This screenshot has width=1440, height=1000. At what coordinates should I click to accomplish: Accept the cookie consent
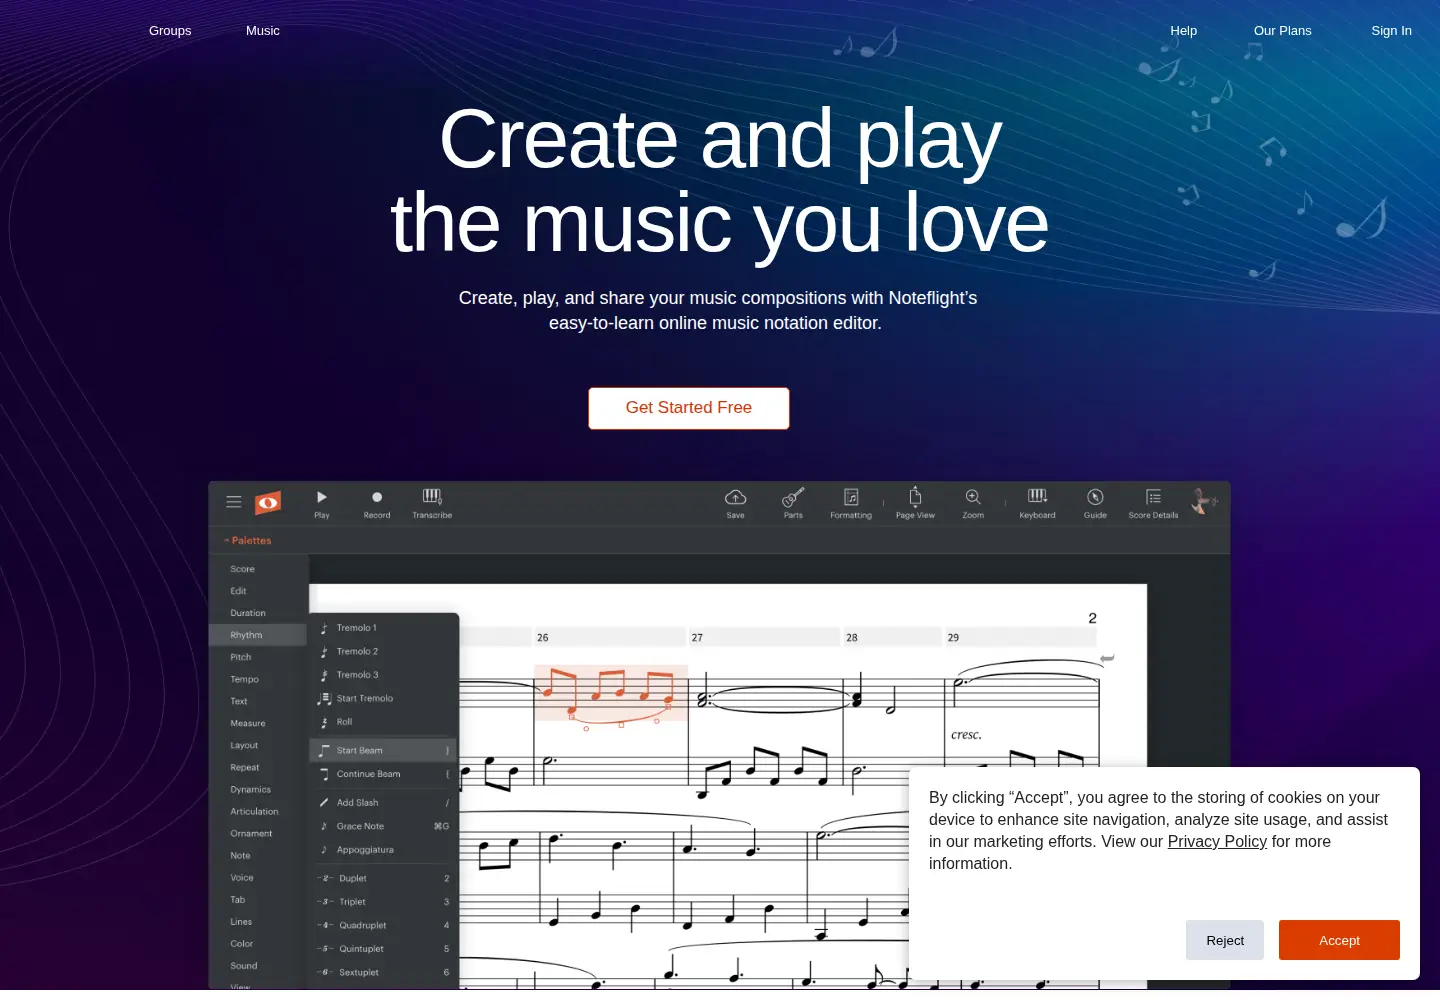coord(1339,940)
